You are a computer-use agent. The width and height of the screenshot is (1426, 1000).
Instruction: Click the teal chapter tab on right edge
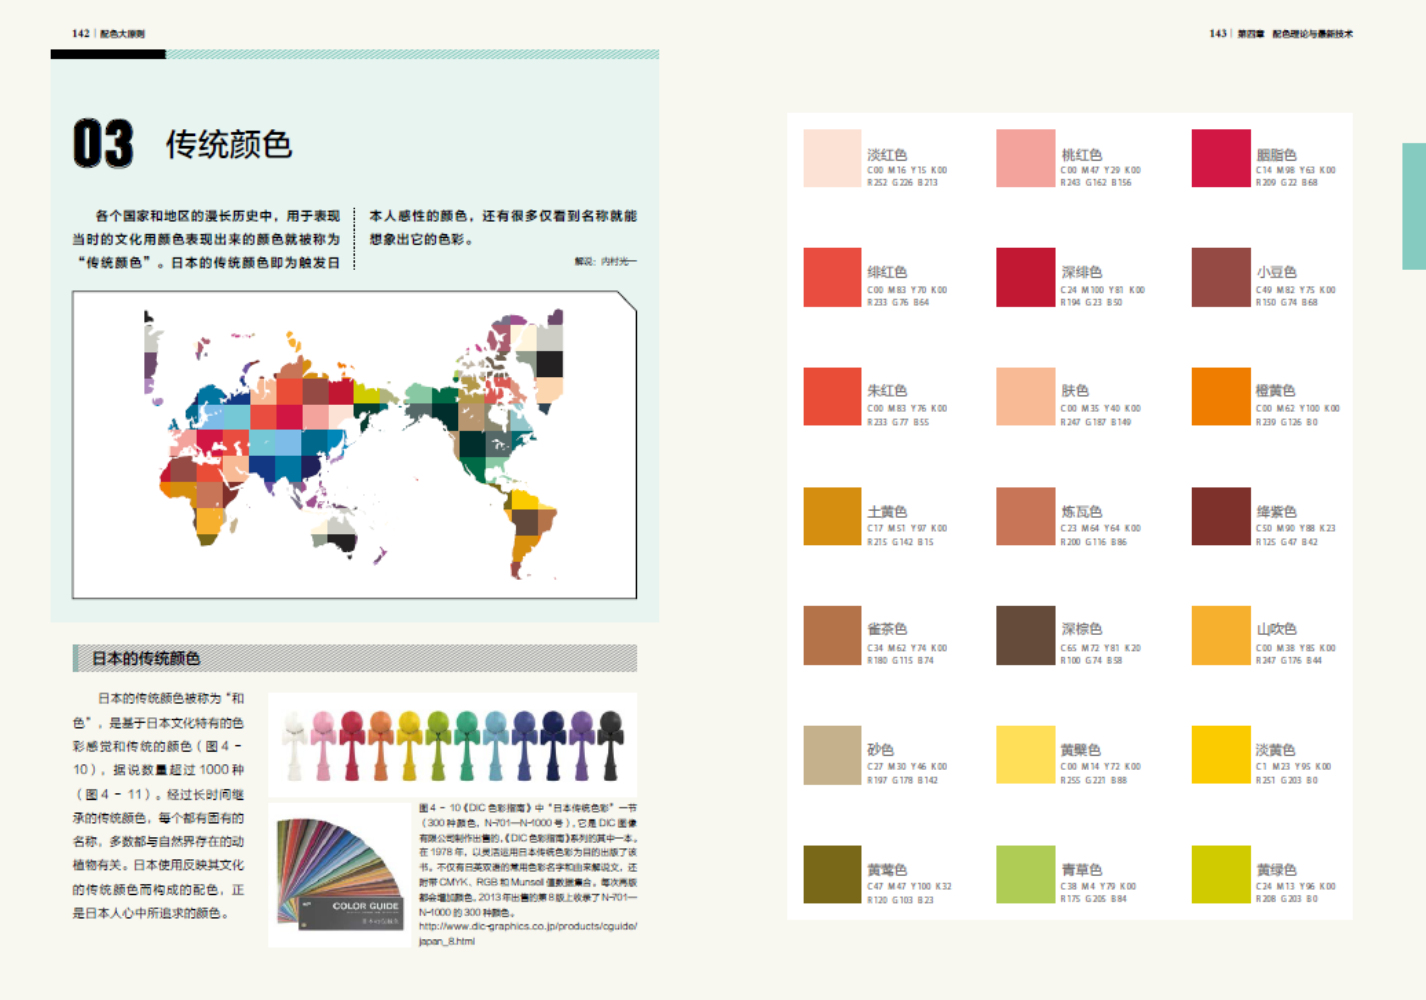[1413, 206]
